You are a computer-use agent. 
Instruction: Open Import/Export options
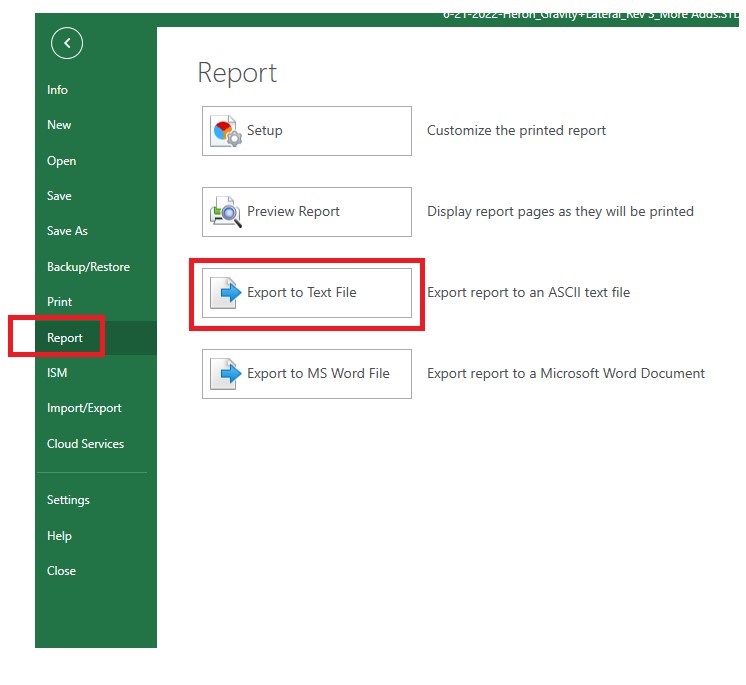(84, 408)
